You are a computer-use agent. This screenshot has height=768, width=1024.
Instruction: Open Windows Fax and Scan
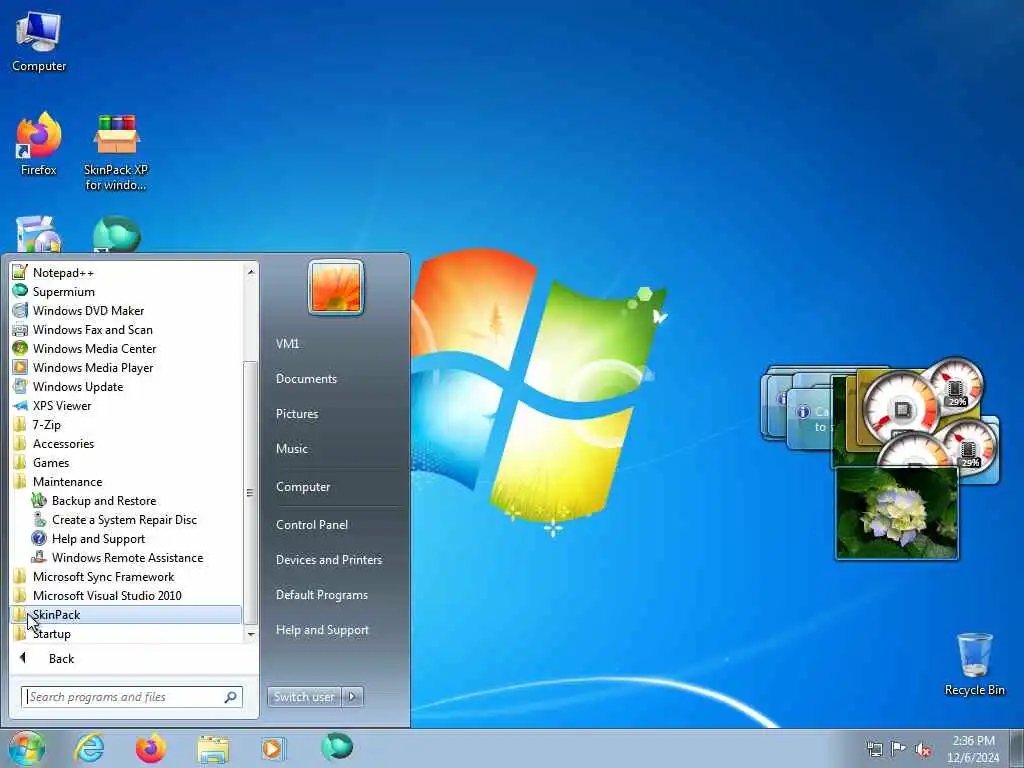[x=93, y=330]
